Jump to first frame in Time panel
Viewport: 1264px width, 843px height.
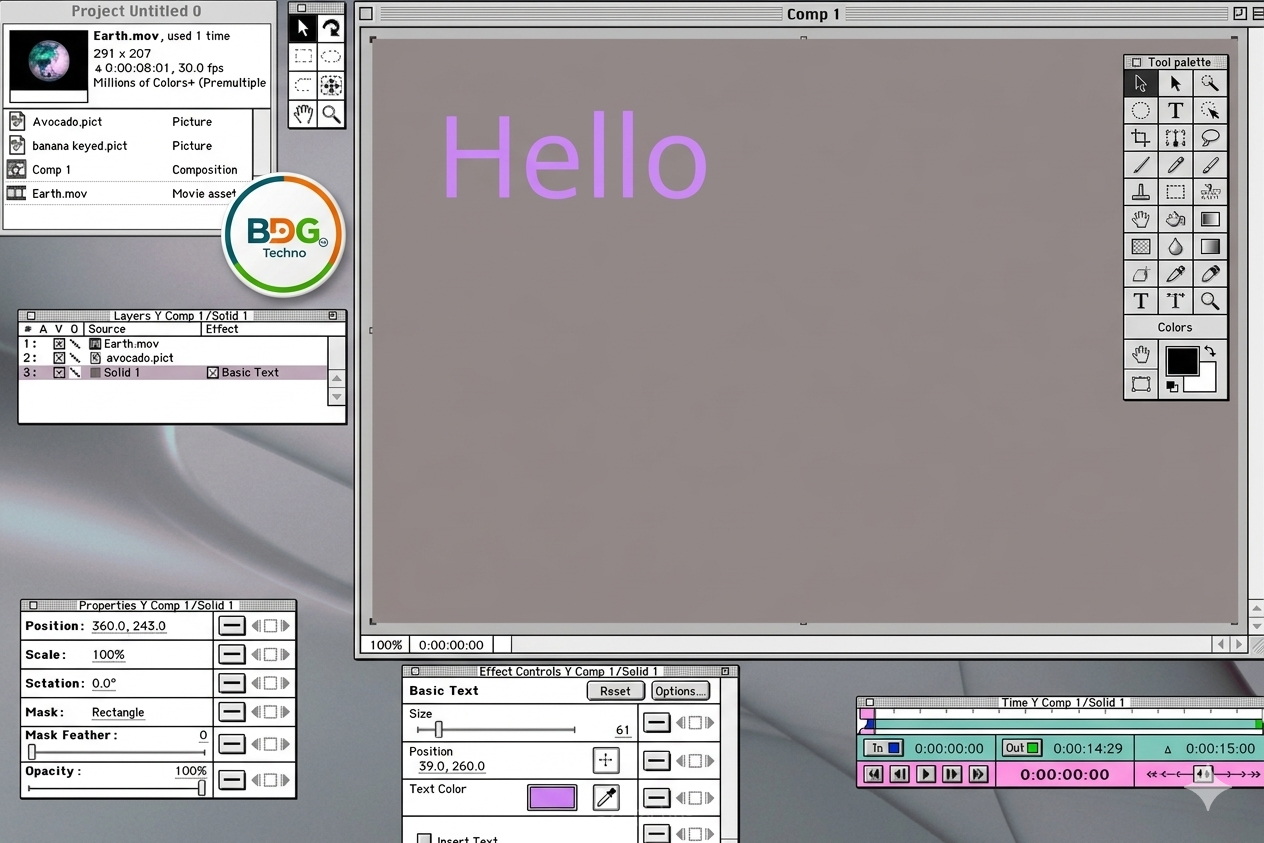click(x=873, y=774)
